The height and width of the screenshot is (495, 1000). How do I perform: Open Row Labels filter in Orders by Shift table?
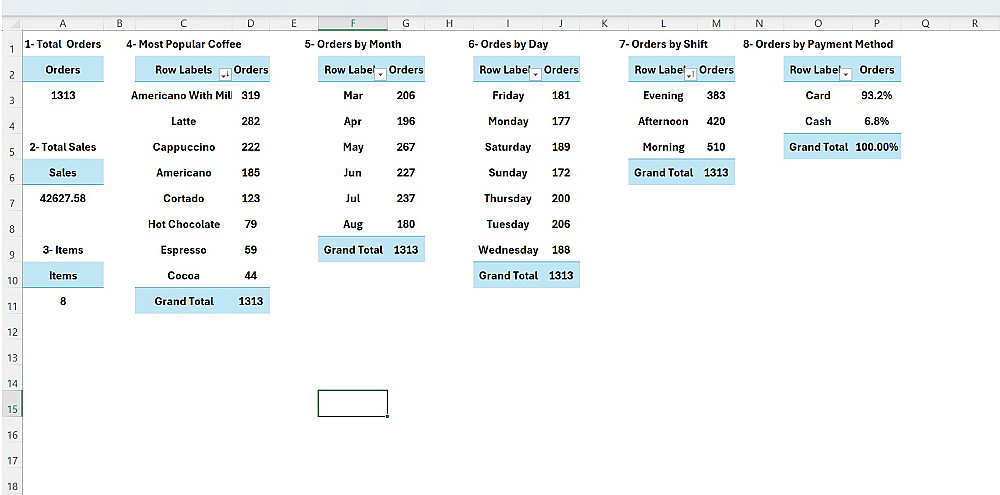pyautogui.click(x=691, y=75)
